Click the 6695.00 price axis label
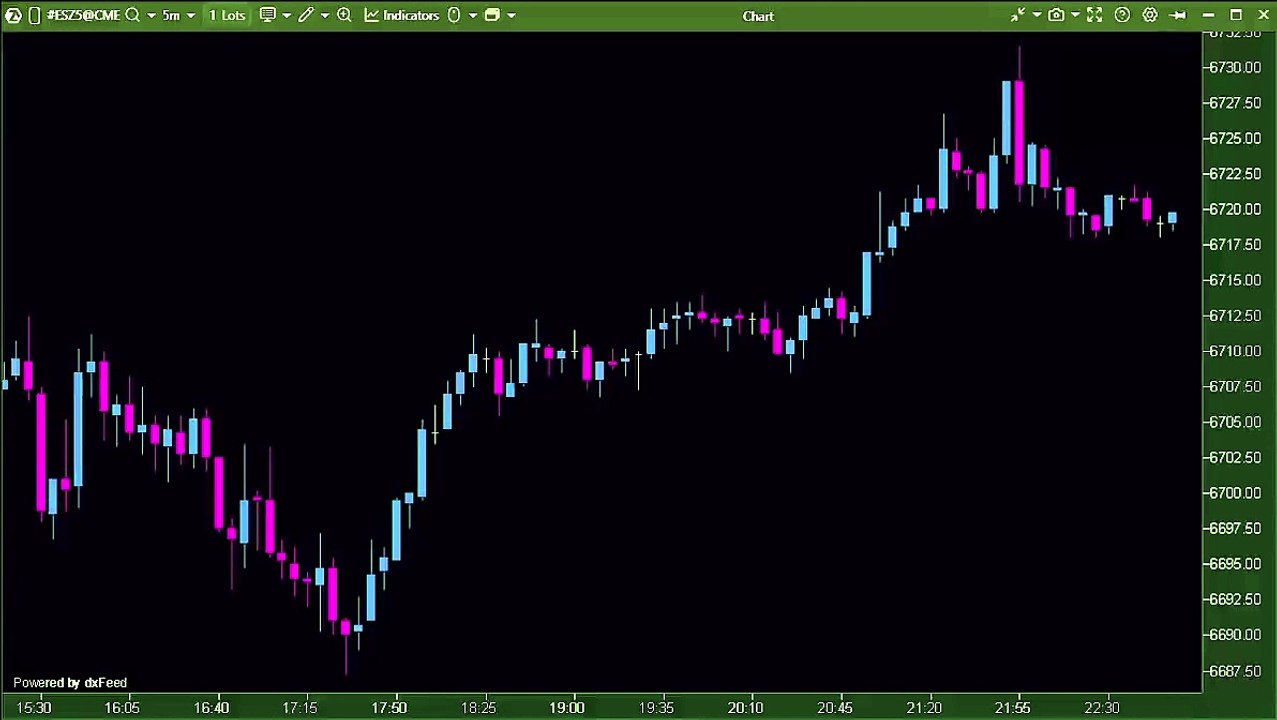 (1235, 563)
